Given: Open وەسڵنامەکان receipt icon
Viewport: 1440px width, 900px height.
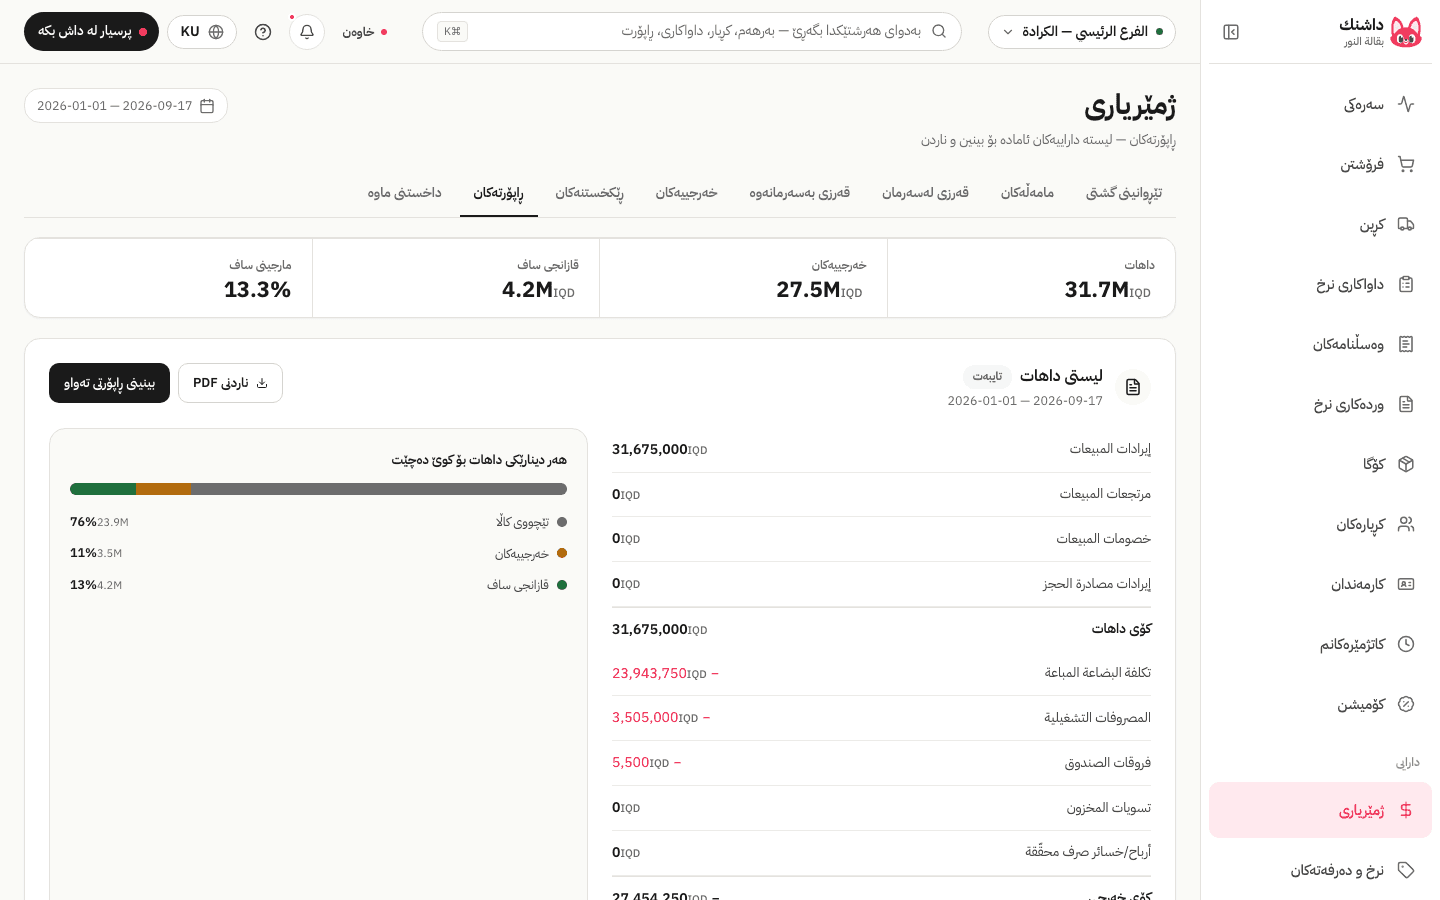Looking at the screenshot, I should pos(1406,344).
